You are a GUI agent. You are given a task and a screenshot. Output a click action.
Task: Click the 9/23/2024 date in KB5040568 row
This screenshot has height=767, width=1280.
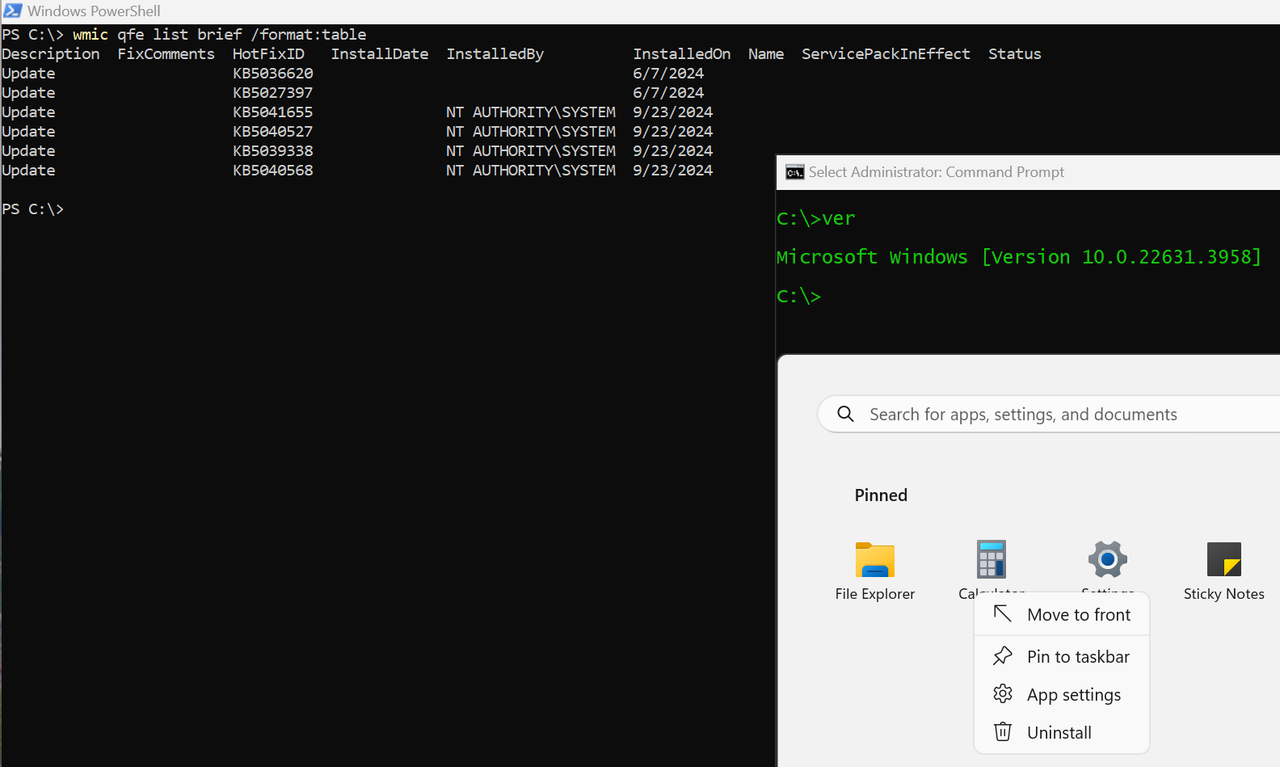click(673, 170)
